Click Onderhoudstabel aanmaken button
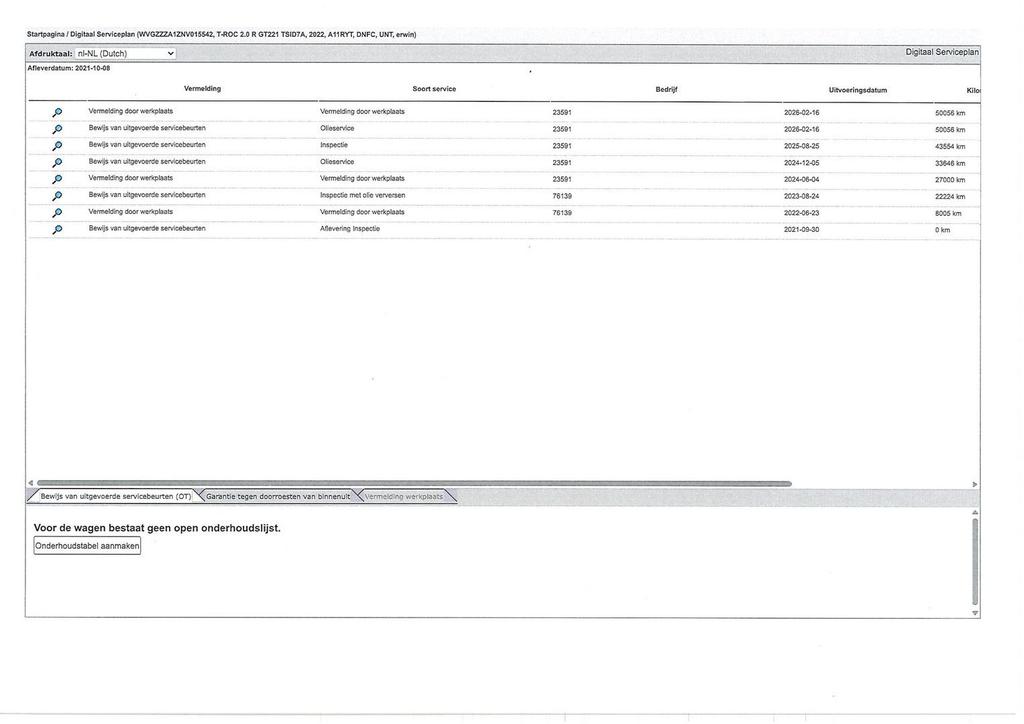 (x=87, y=546)
